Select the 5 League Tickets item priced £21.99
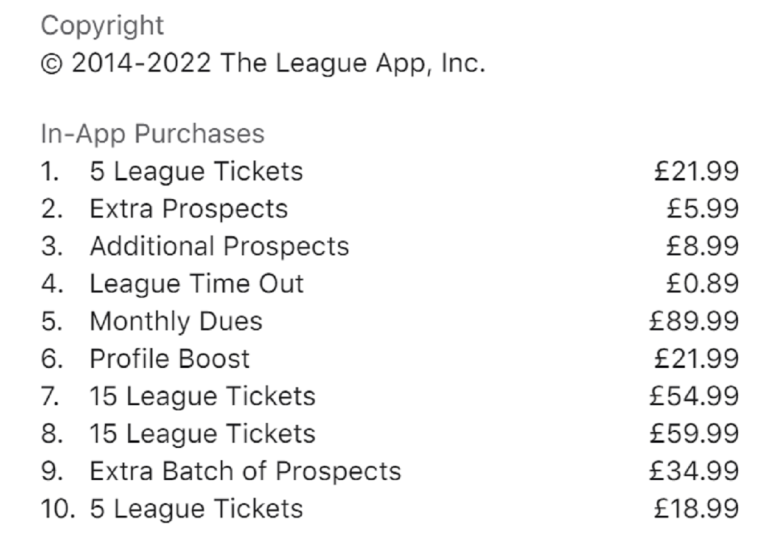 (196, 171)
